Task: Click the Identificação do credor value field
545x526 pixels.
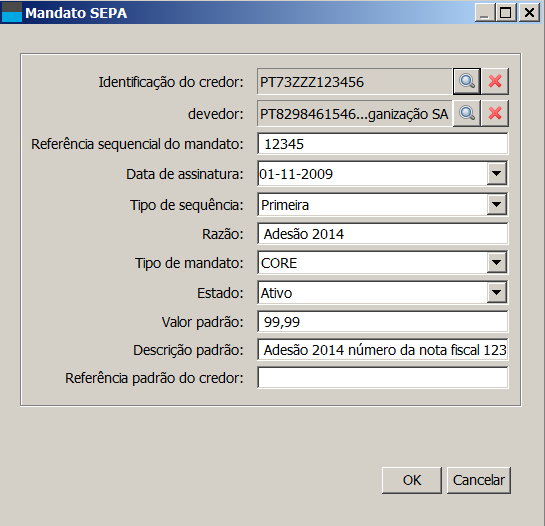Action: click(355, 82)
